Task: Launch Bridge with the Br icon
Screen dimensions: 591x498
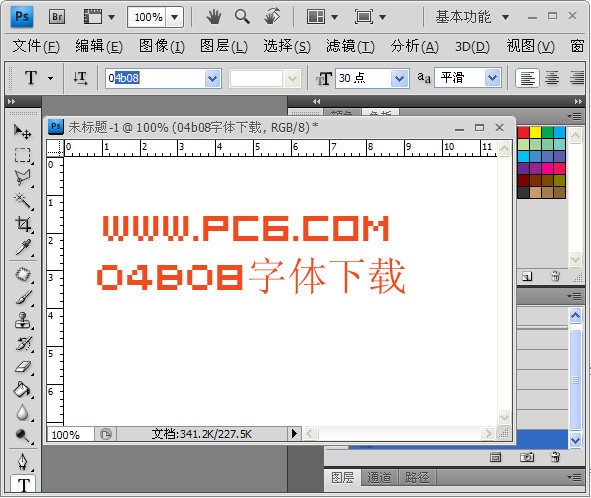Action: [x=57, y=17]
